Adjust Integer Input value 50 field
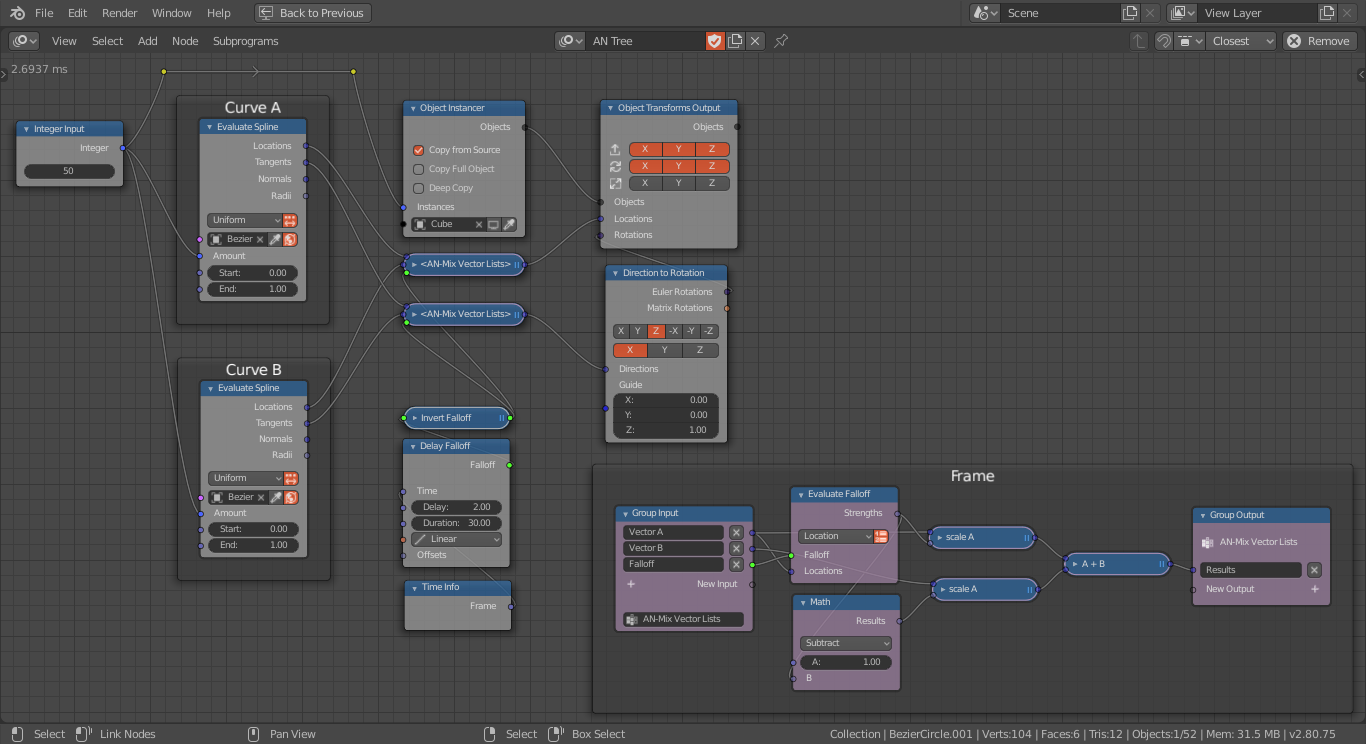 (69, 171)
